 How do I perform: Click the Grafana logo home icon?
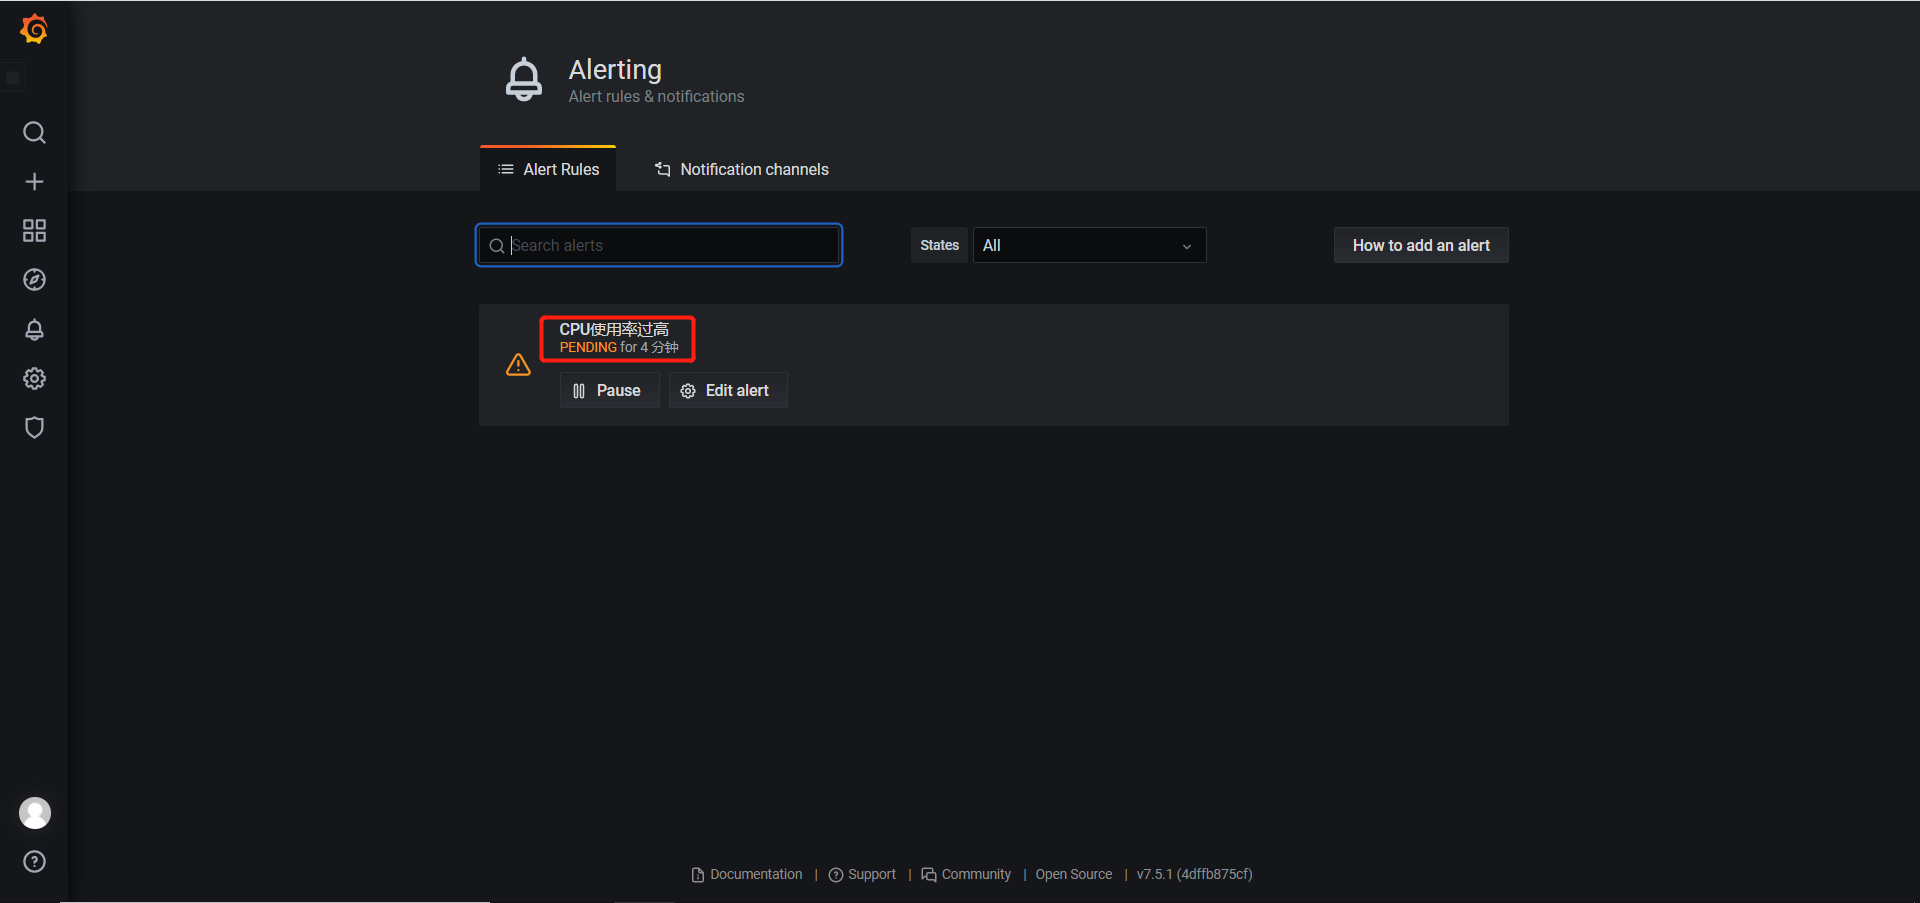pyautogui.click(x=34, y=30)
